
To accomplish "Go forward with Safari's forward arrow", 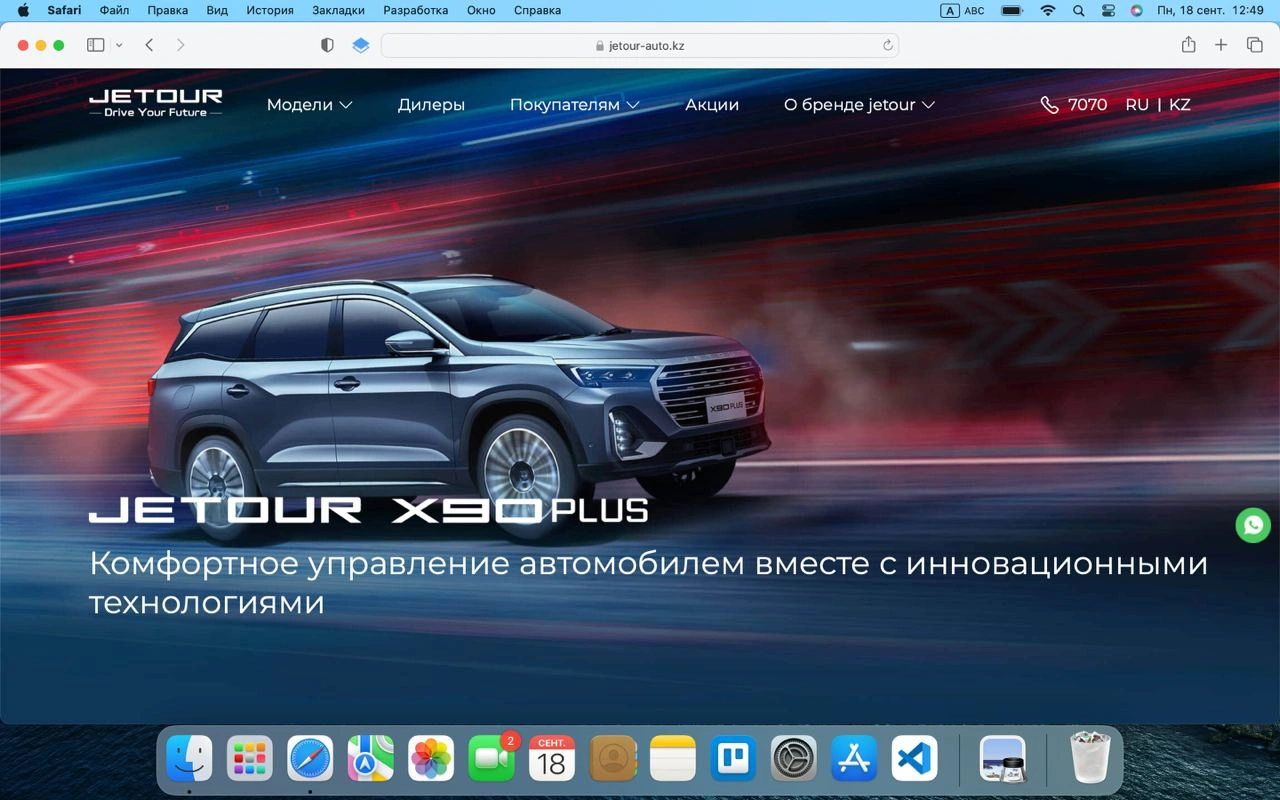I will coord(181,45).
